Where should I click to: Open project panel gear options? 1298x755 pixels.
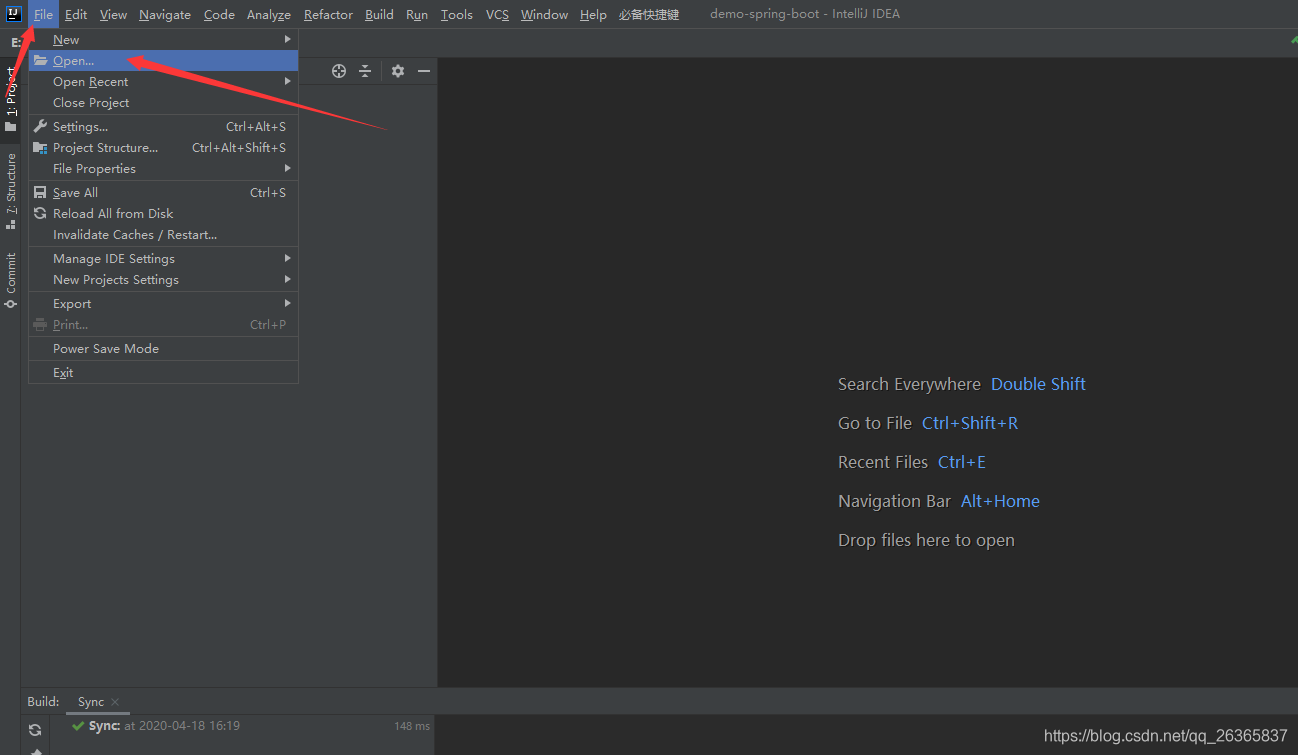tap(398, 71)
